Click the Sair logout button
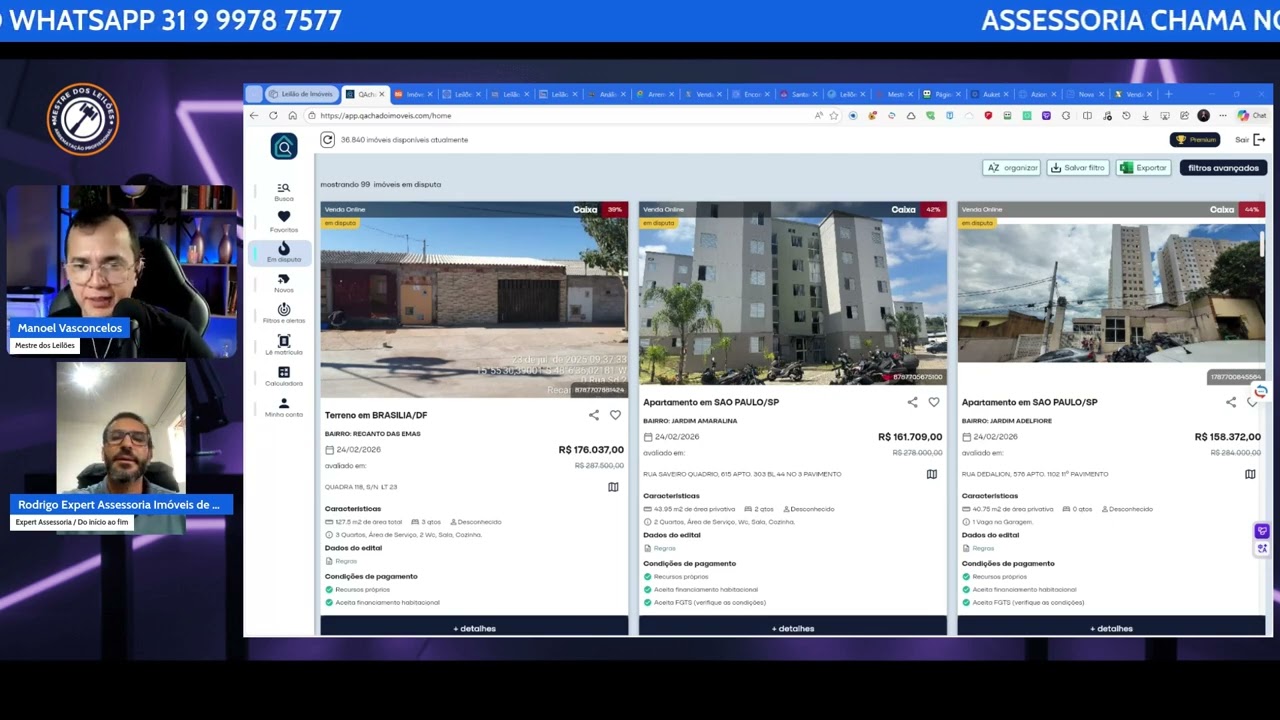The image size is (1280, 720). pyautogui.click(x=1250, y=140)
